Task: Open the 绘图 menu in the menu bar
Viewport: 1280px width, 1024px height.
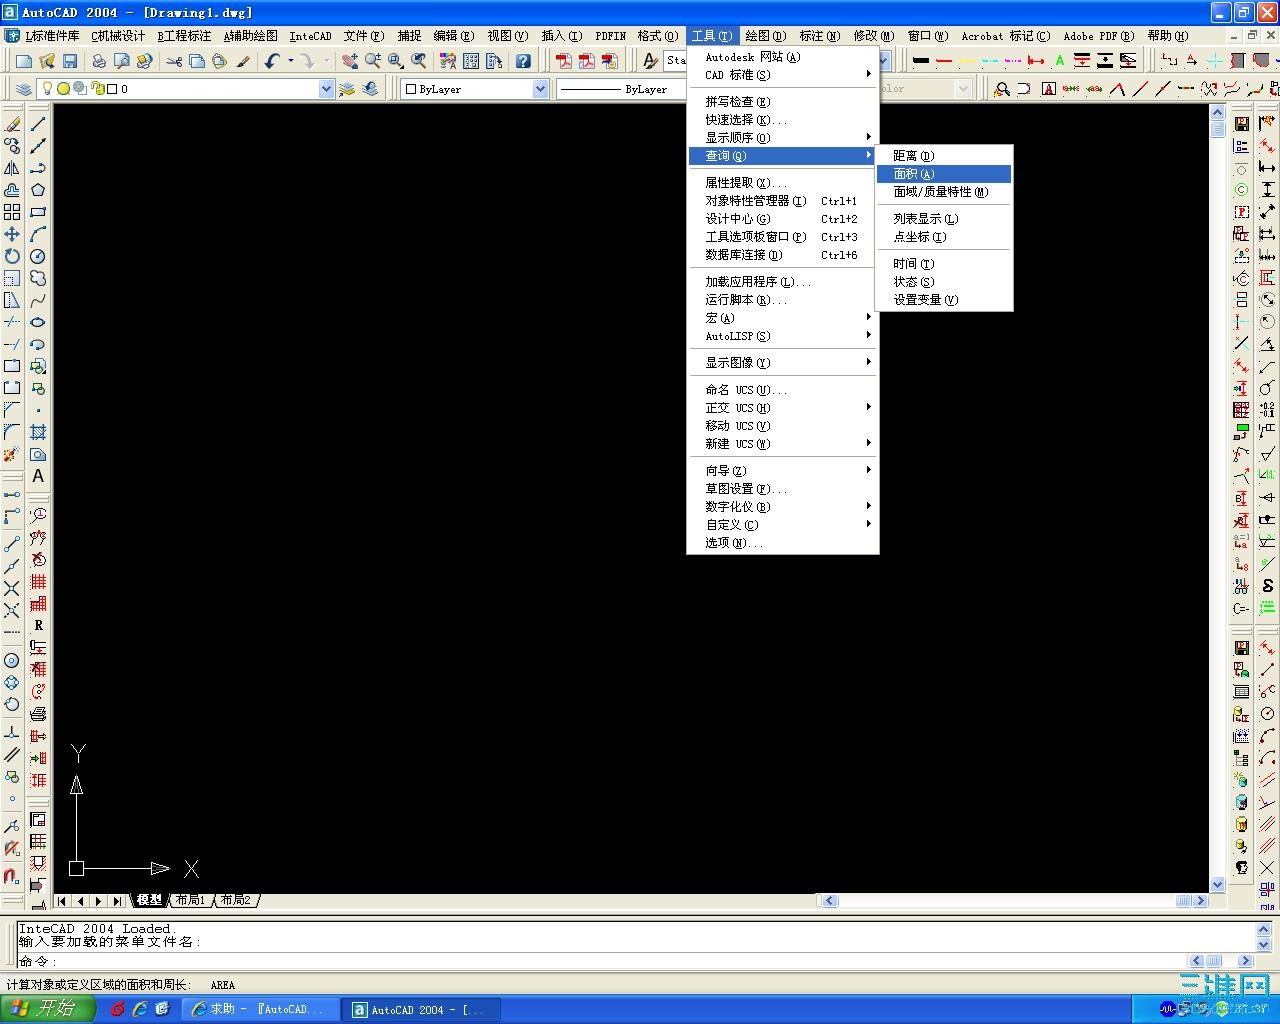Action: (765, 36)
